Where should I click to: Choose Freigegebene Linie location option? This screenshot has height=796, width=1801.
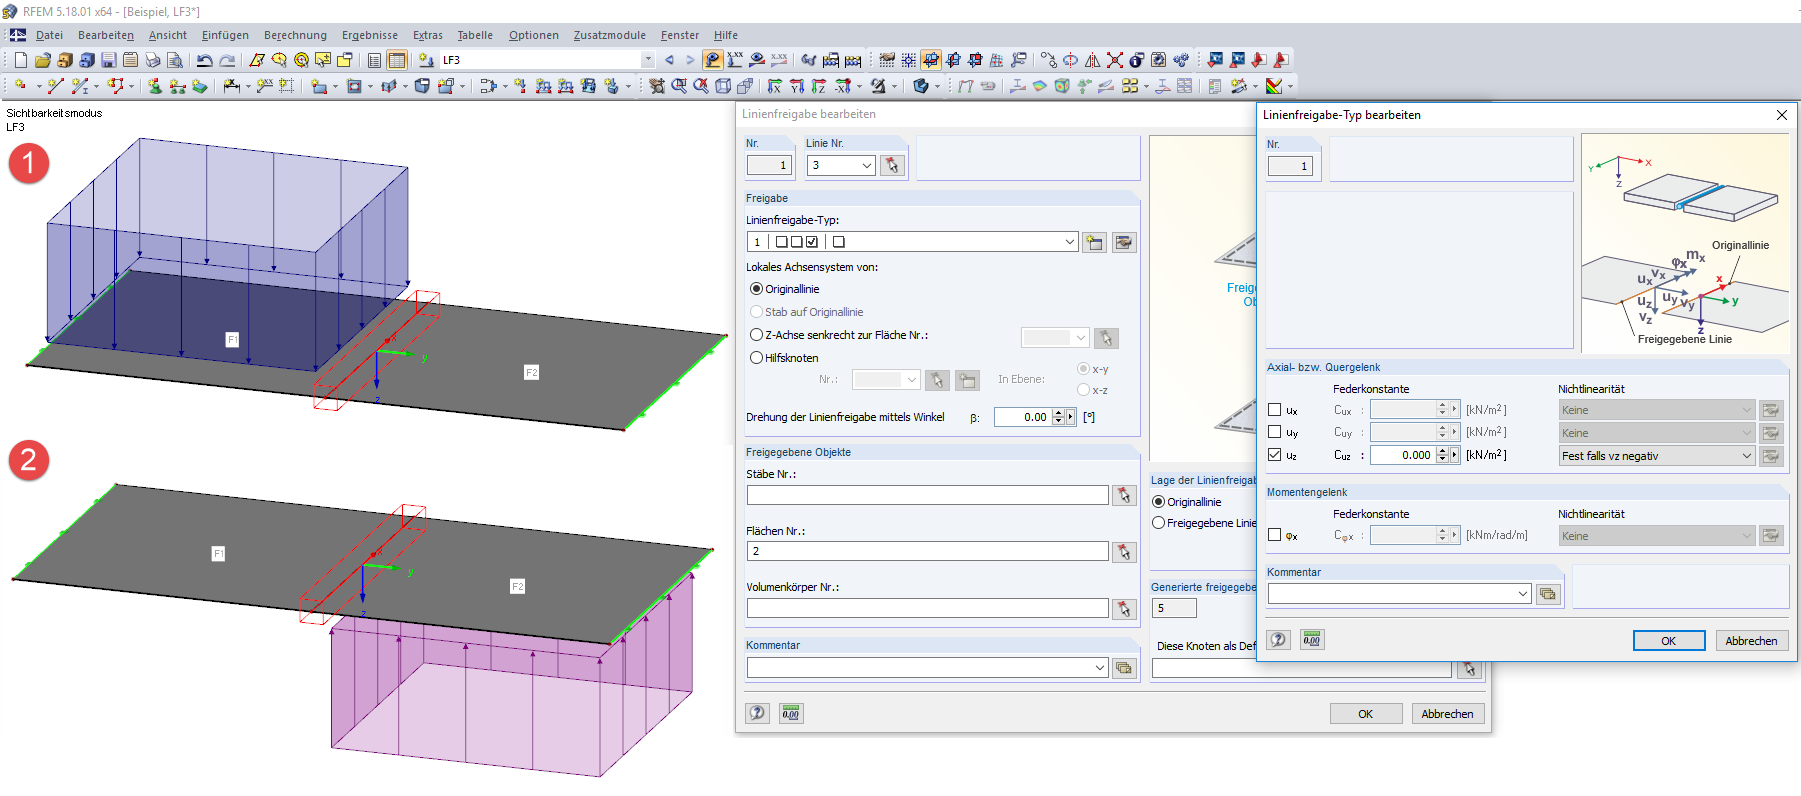pyautogui.click(x=1159, y=523)
